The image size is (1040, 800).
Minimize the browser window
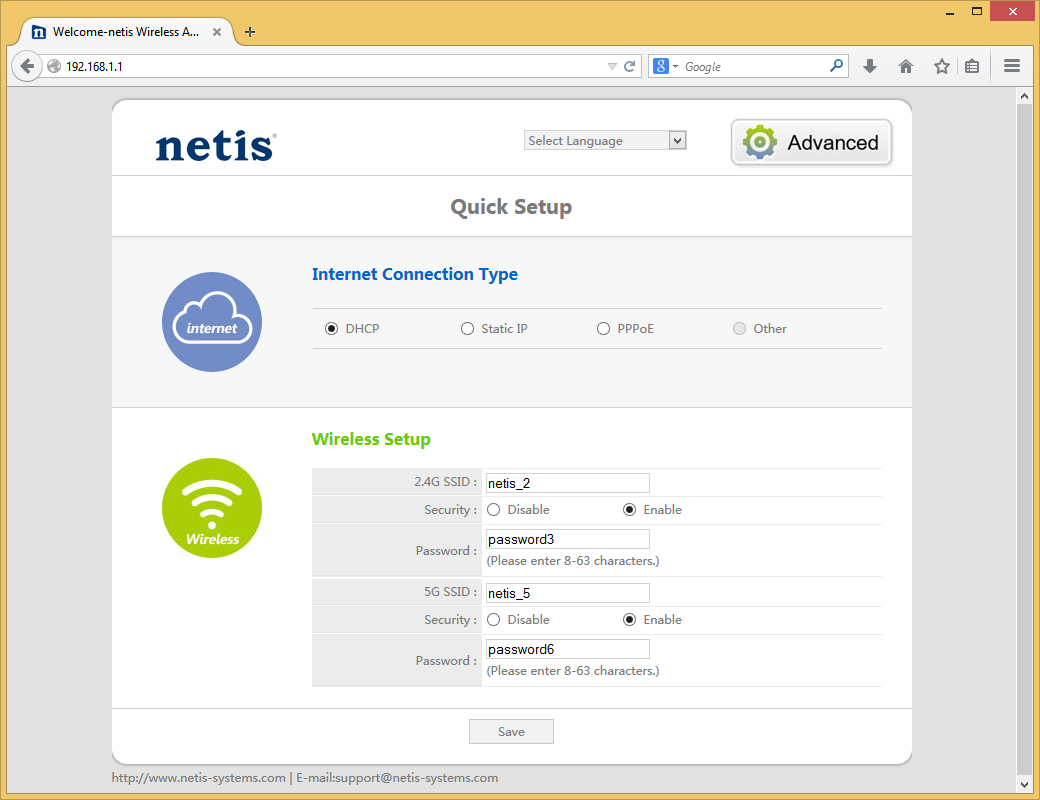tap(950, 11)
